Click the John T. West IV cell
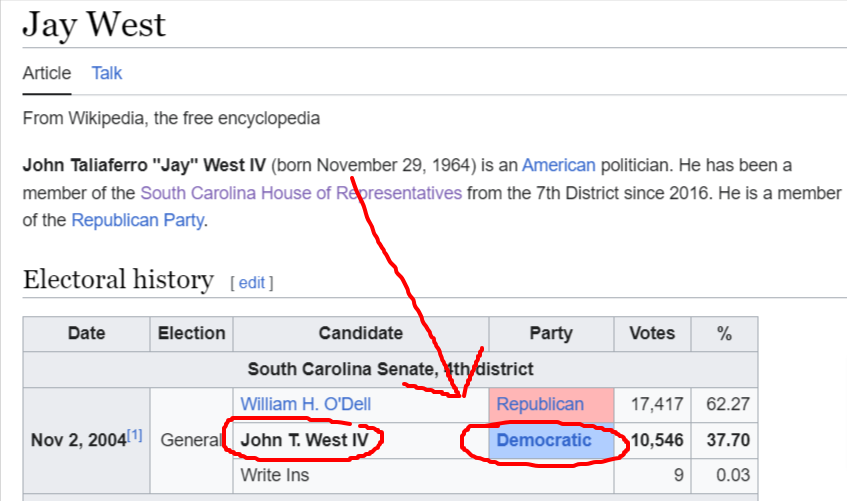 coord(361,440)
